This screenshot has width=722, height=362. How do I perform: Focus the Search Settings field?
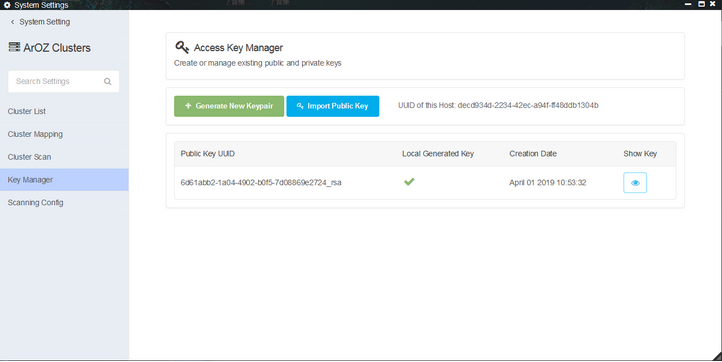(x=64, y=81)
